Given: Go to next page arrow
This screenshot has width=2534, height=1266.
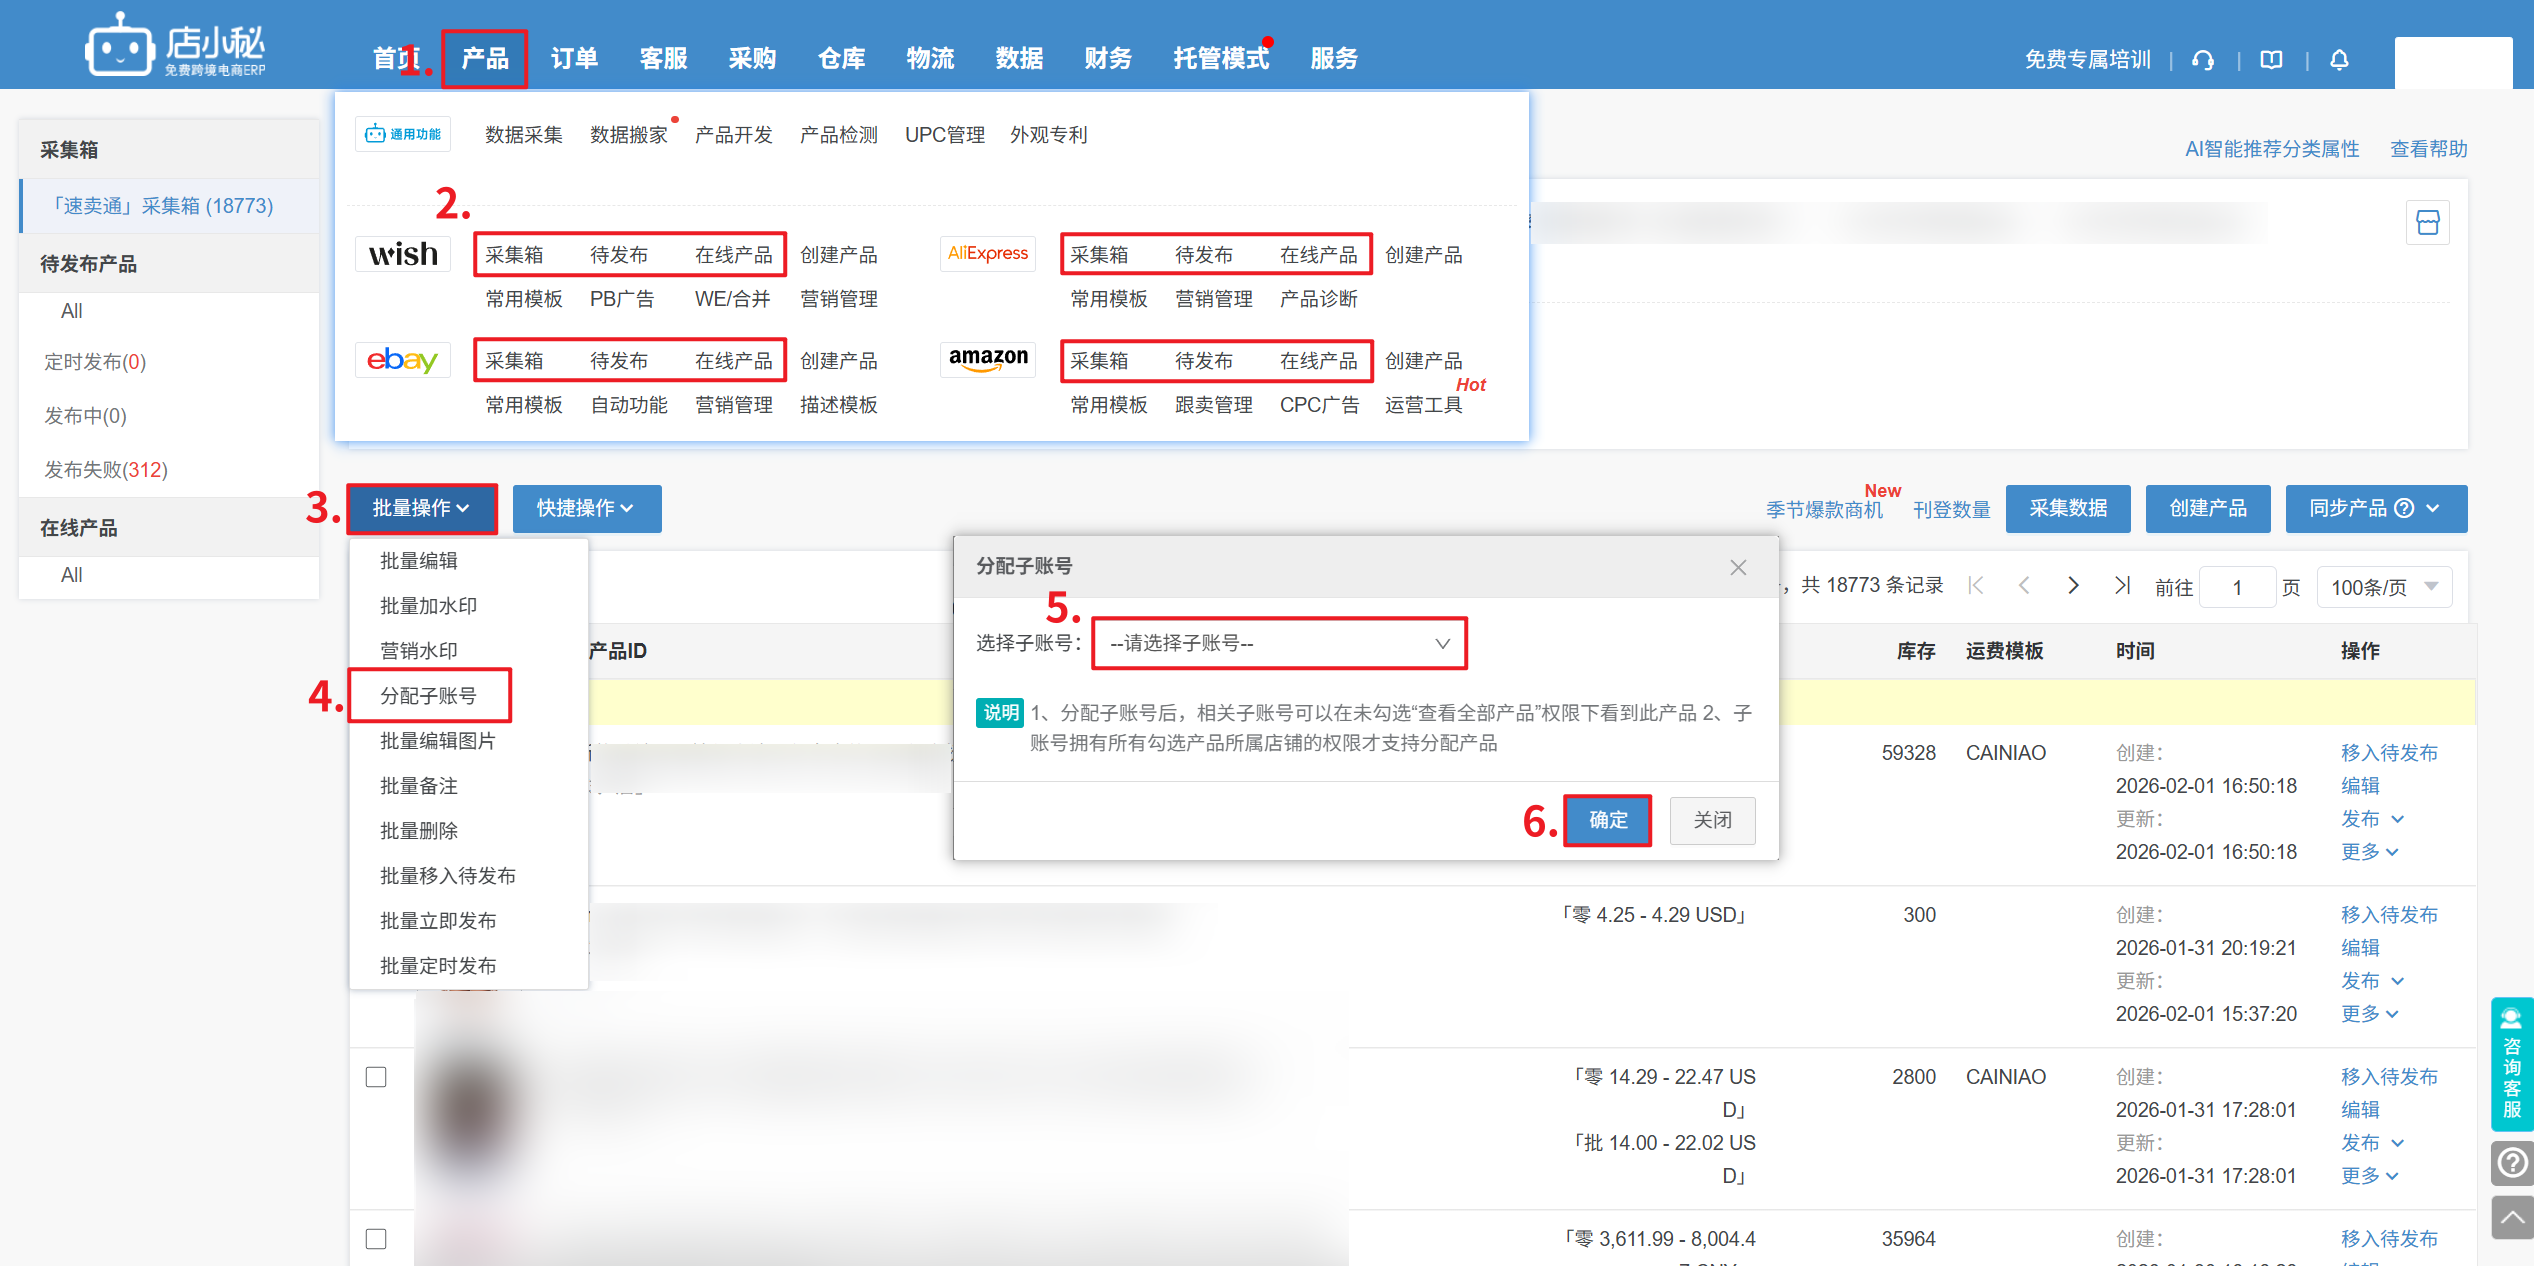Looking at the screenshot, I should (x=2073, y=586).
